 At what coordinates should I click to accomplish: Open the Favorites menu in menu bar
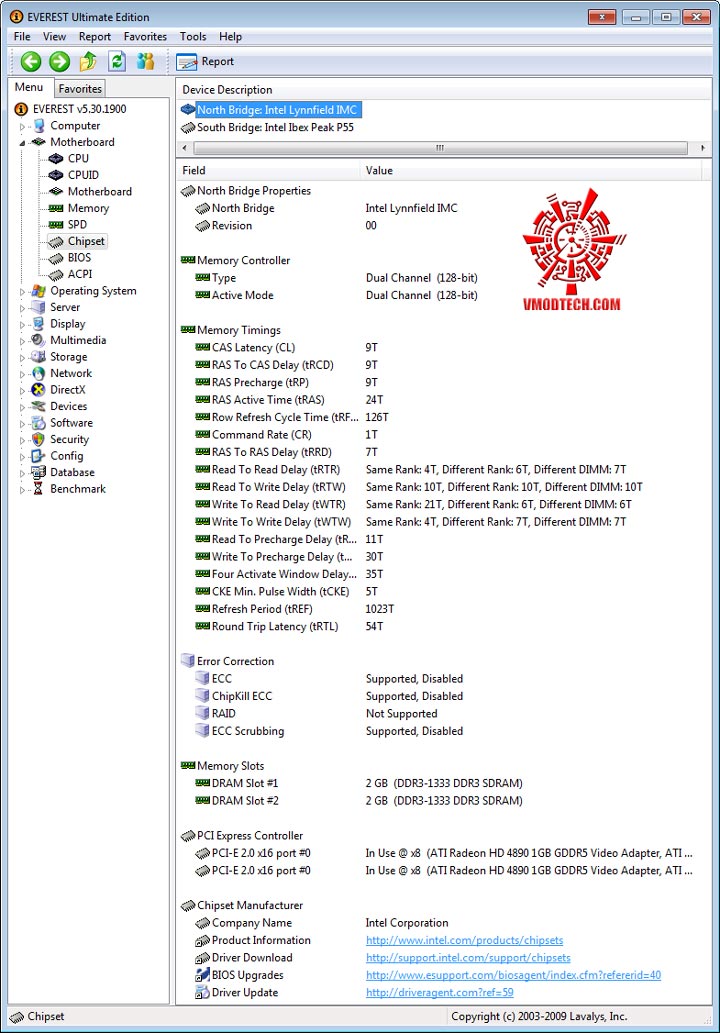point(145,37)
